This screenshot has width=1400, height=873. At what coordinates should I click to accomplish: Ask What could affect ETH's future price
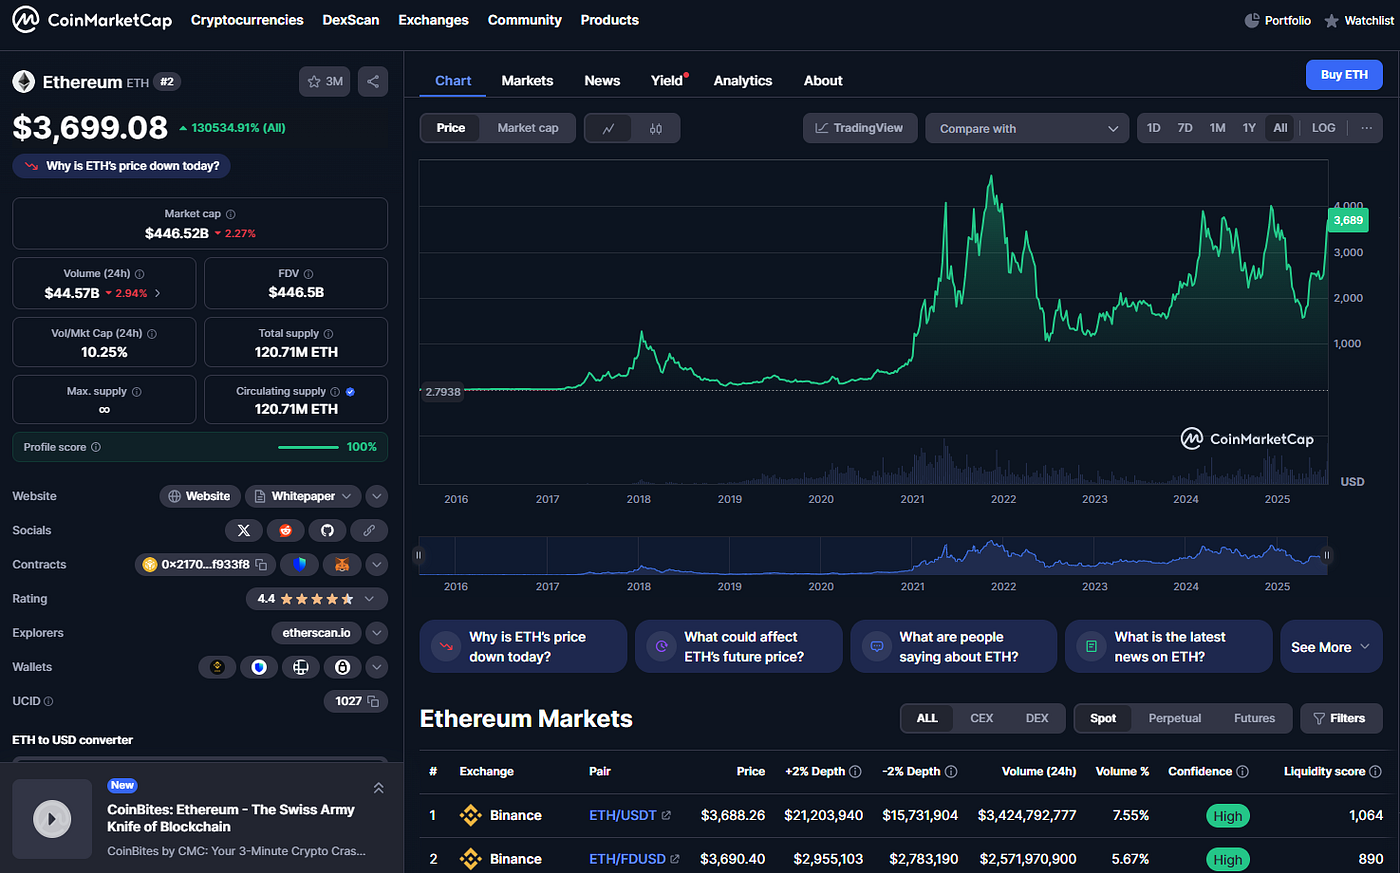click(x=738, y=647)
